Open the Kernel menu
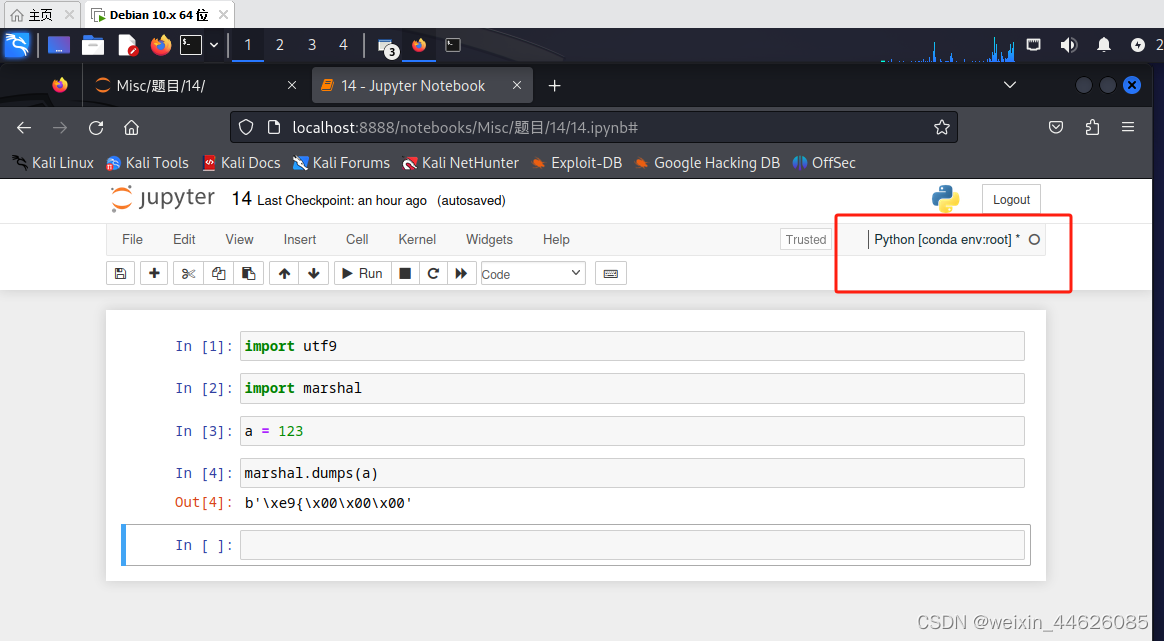Viewport: 1164px width, 641px height. 416,239
